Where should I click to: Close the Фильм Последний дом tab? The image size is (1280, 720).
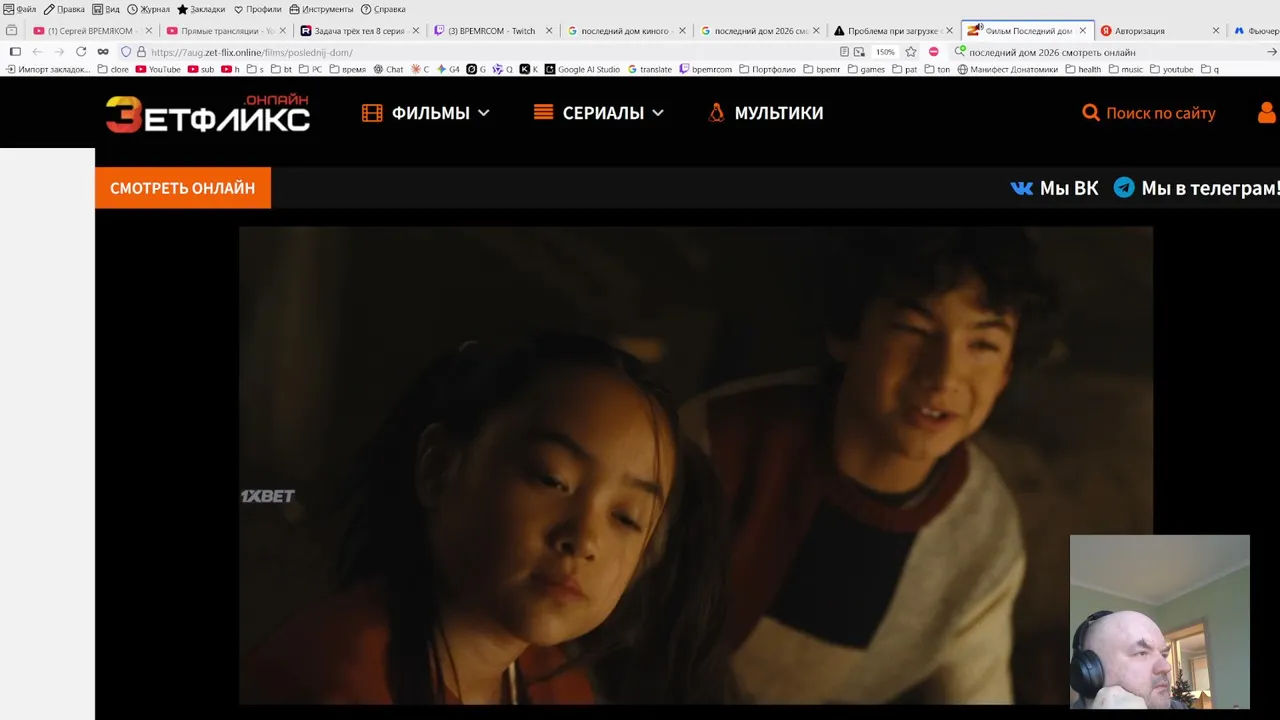click(x=1082, y=31)
